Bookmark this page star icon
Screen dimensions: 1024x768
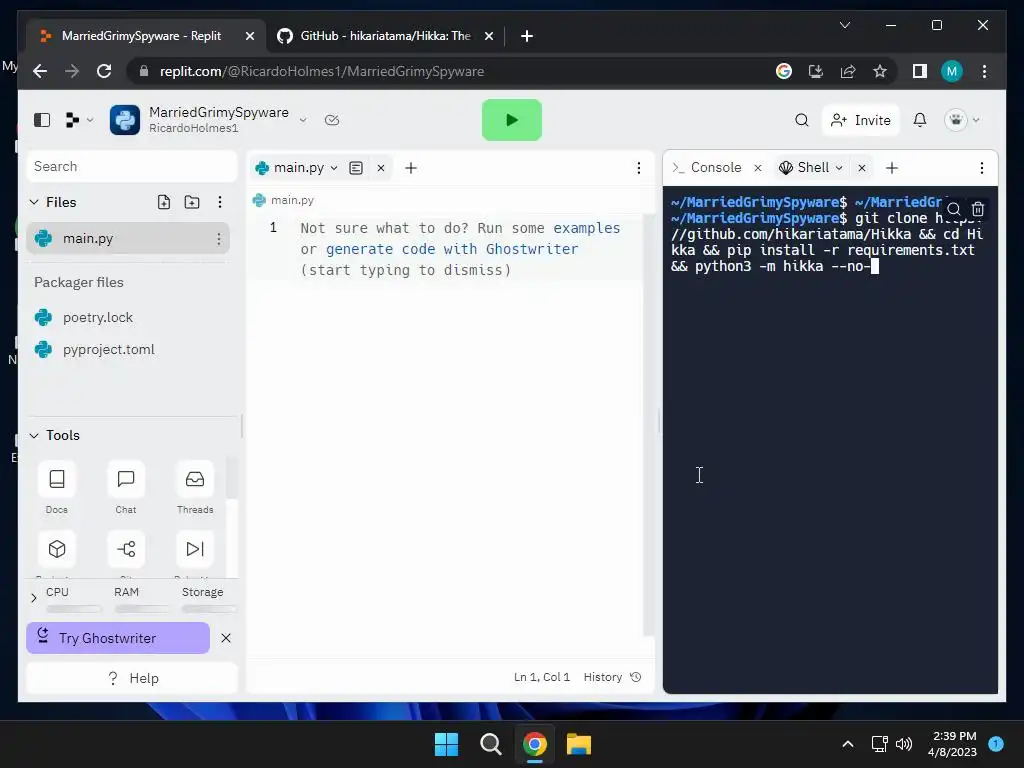880,71
